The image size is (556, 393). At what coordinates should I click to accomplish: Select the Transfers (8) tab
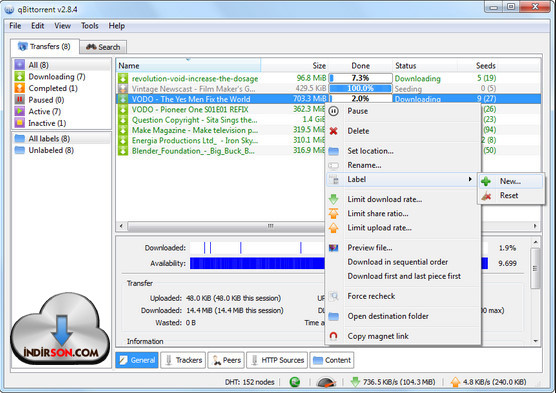(x=44, y=46)
